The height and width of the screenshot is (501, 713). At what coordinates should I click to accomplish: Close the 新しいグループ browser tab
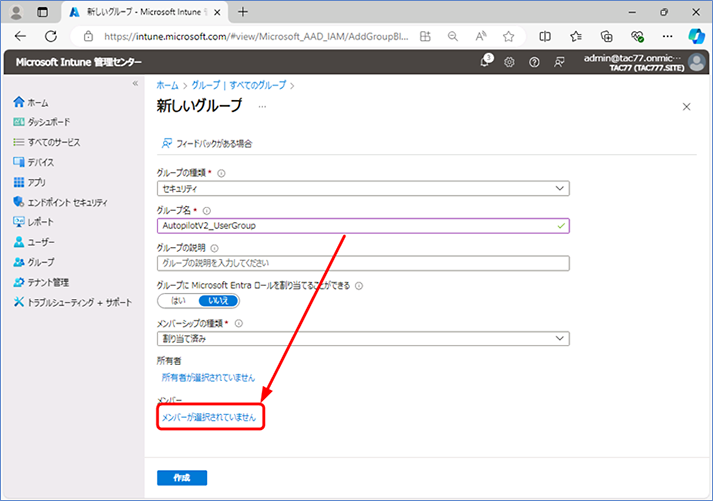[x=217, y=13]
